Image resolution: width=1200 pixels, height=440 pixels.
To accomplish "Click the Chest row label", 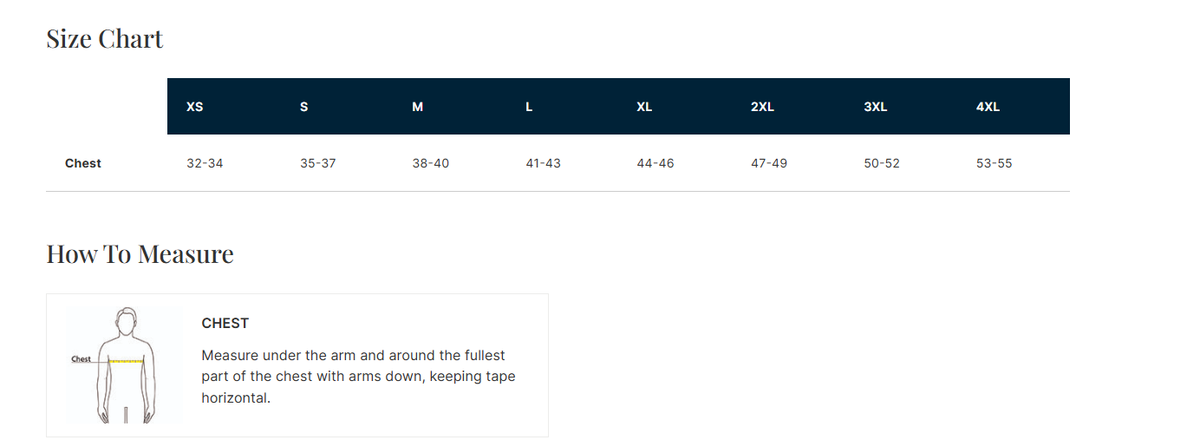I will tap(83, 163).
